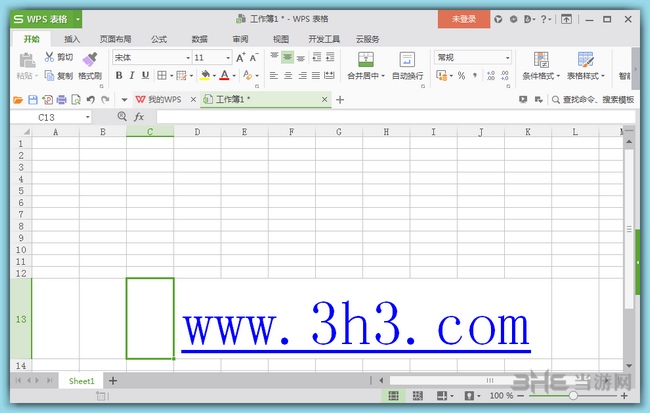Open font name dropdown 宋体
Image resolution: width=650 pixels, height=413 pixels.
(188, 58)
